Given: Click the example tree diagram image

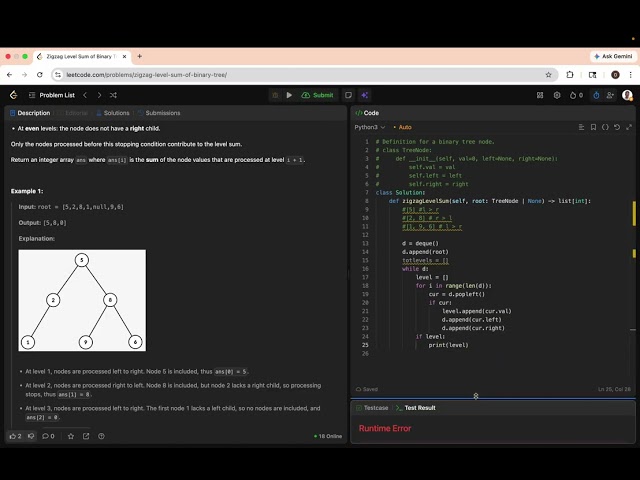Looking at the screenshot, I should [x=82, y=300].
